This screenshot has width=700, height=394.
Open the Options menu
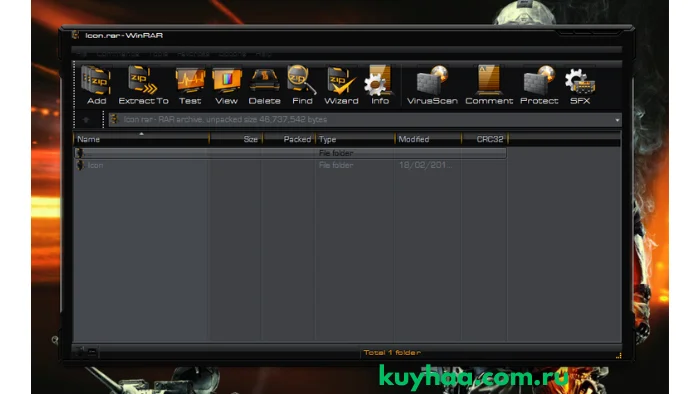(x=232, y=54)
